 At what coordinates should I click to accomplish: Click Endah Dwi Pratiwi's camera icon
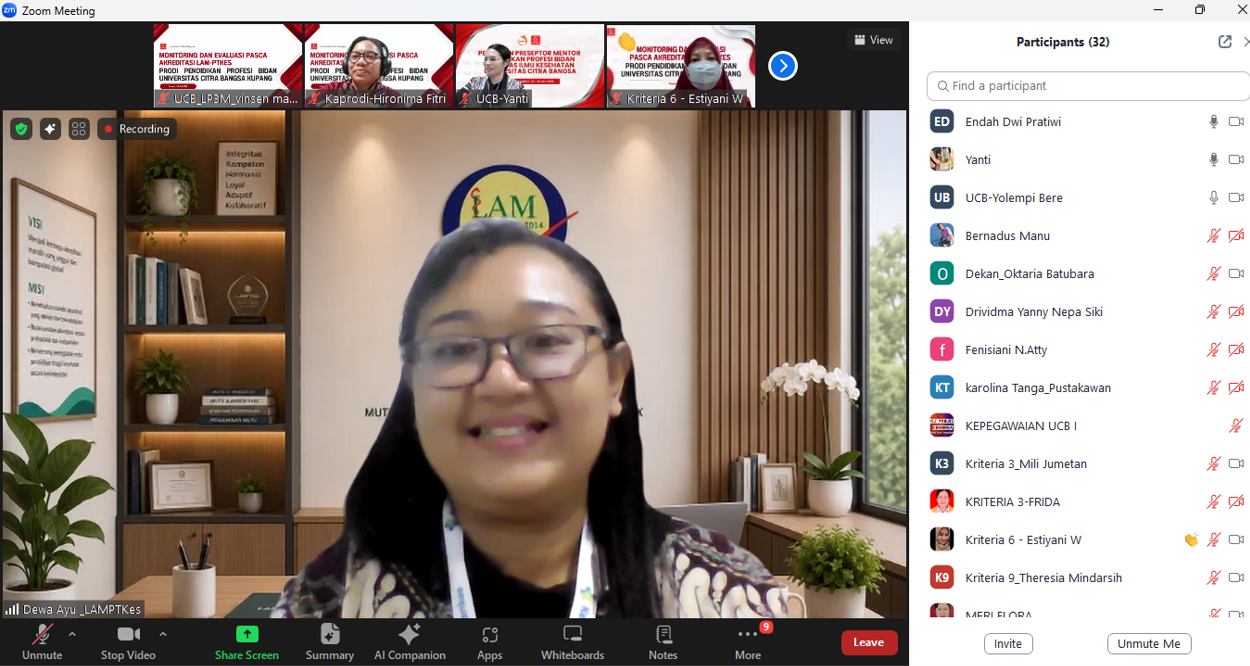1236,122
